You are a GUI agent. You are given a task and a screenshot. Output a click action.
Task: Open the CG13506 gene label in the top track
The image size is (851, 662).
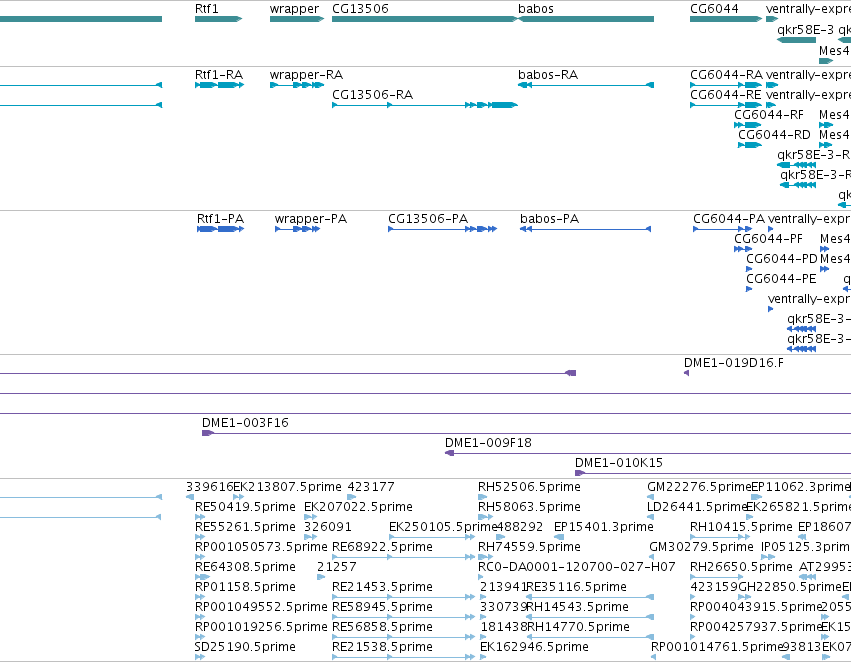click(360, 9)
